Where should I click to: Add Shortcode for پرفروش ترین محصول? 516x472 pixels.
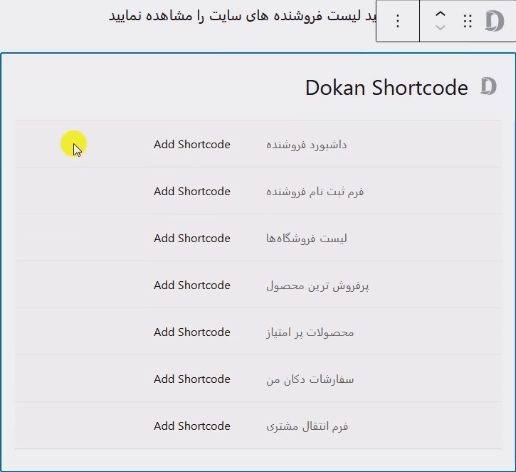[x=192, y=285]
